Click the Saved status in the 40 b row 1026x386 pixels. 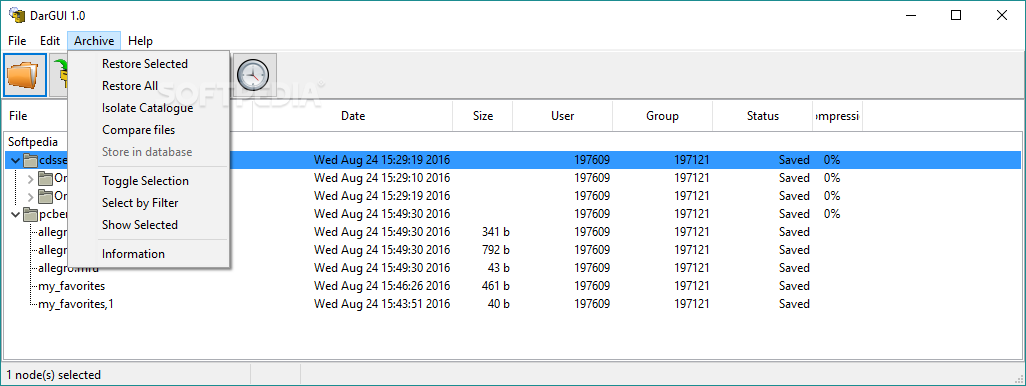794,304
